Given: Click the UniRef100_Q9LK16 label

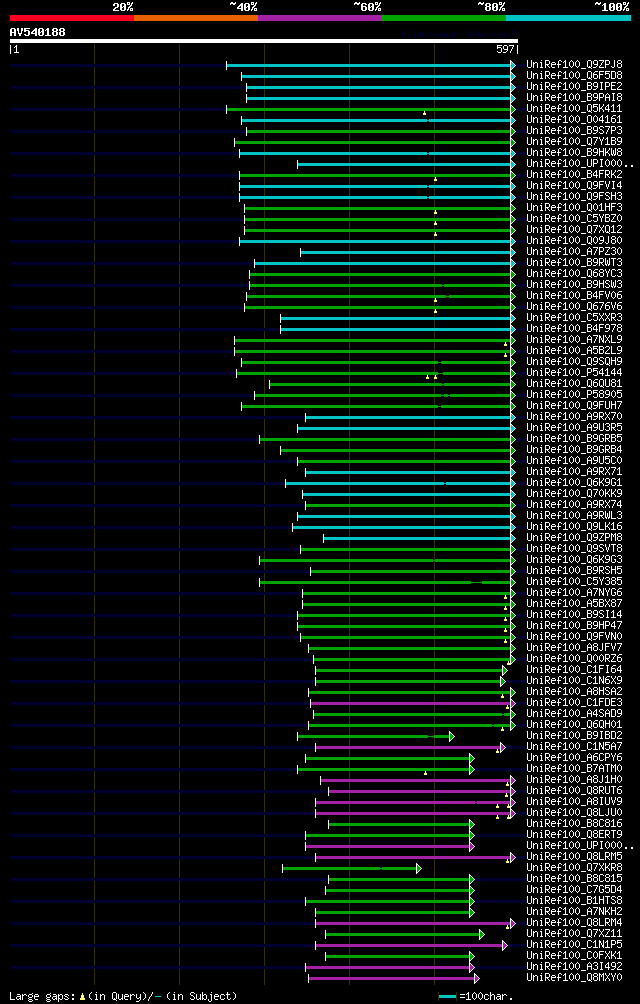Looking at the screenshot, I should (574, 526).
